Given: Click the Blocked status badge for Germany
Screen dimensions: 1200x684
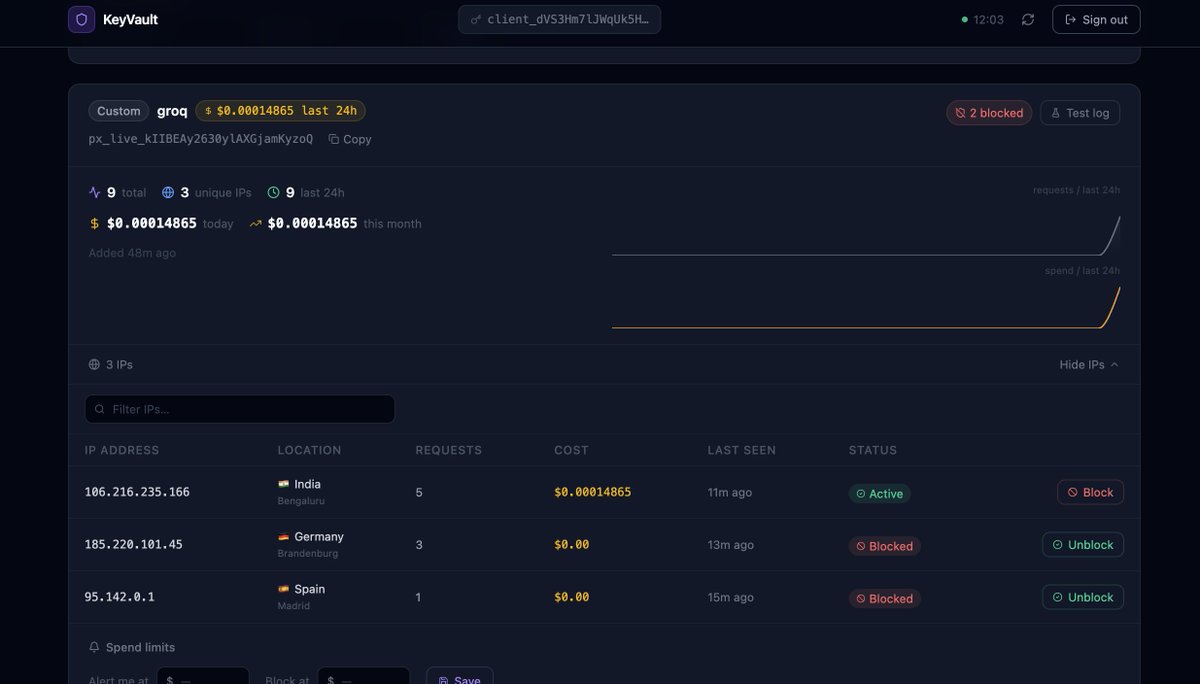Looking at the screenshot, I should [x=885, y=546].
